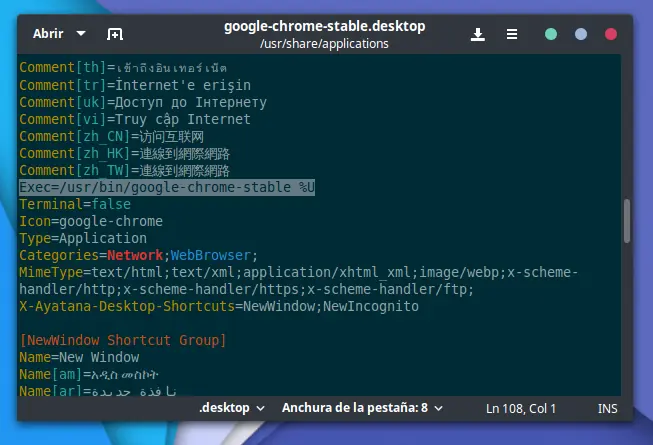The width and height of the screenshot is (653, 445).
Task: Click the X-Ayatana-Desktop-Shortcuts line
Action: 219,306
